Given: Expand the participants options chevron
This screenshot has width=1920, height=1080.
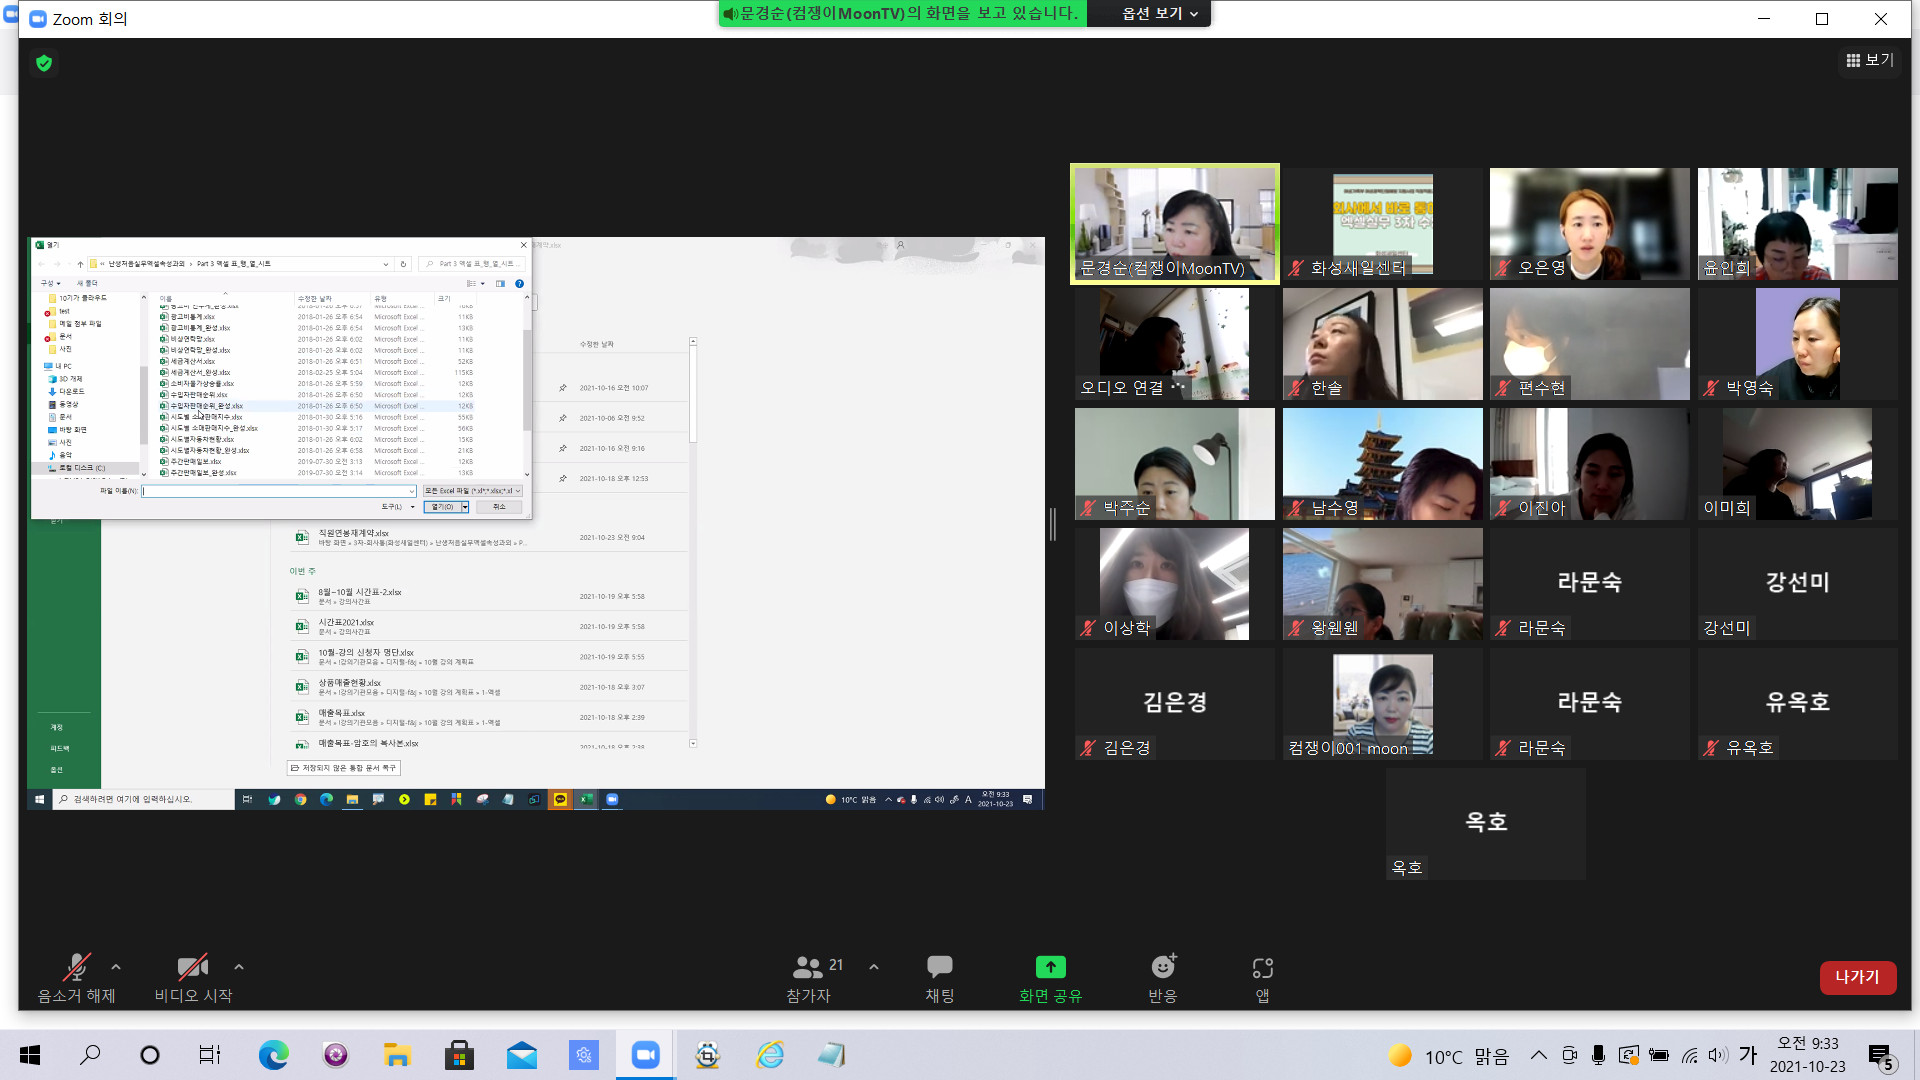Looking at the screenshot, I should tap(874, 967).
